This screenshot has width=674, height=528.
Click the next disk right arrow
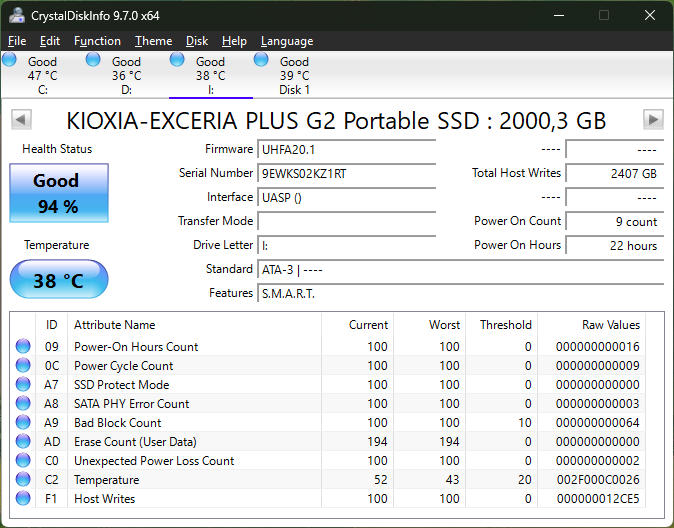653,120
